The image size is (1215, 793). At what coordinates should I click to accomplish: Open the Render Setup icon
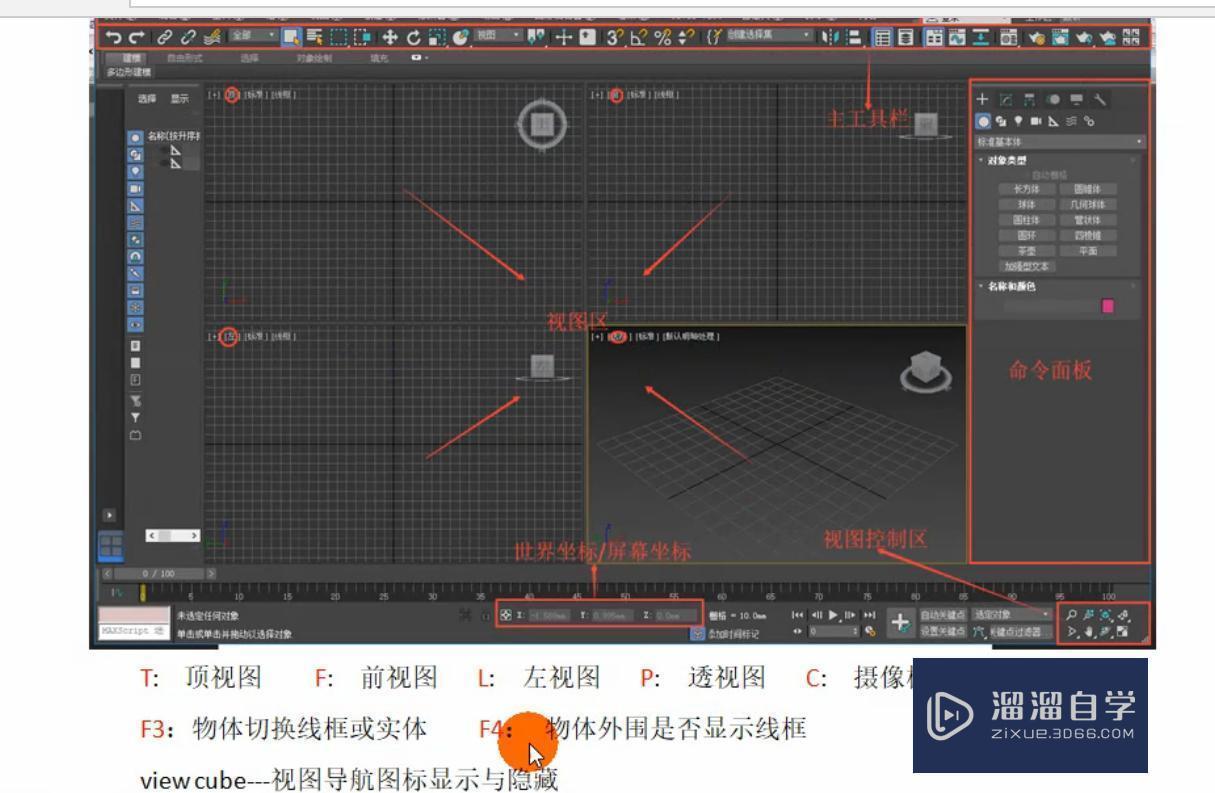1062,39
